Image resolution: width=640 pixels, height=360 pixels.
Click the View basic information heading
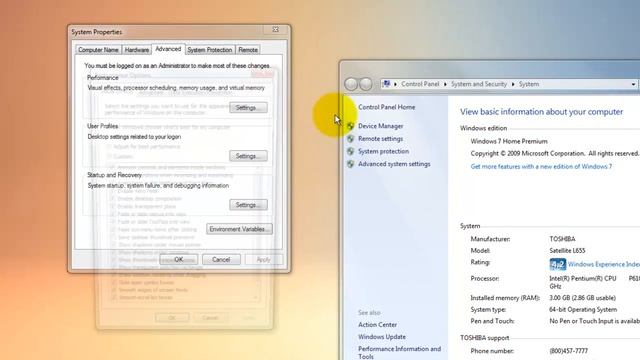(541, 112)
